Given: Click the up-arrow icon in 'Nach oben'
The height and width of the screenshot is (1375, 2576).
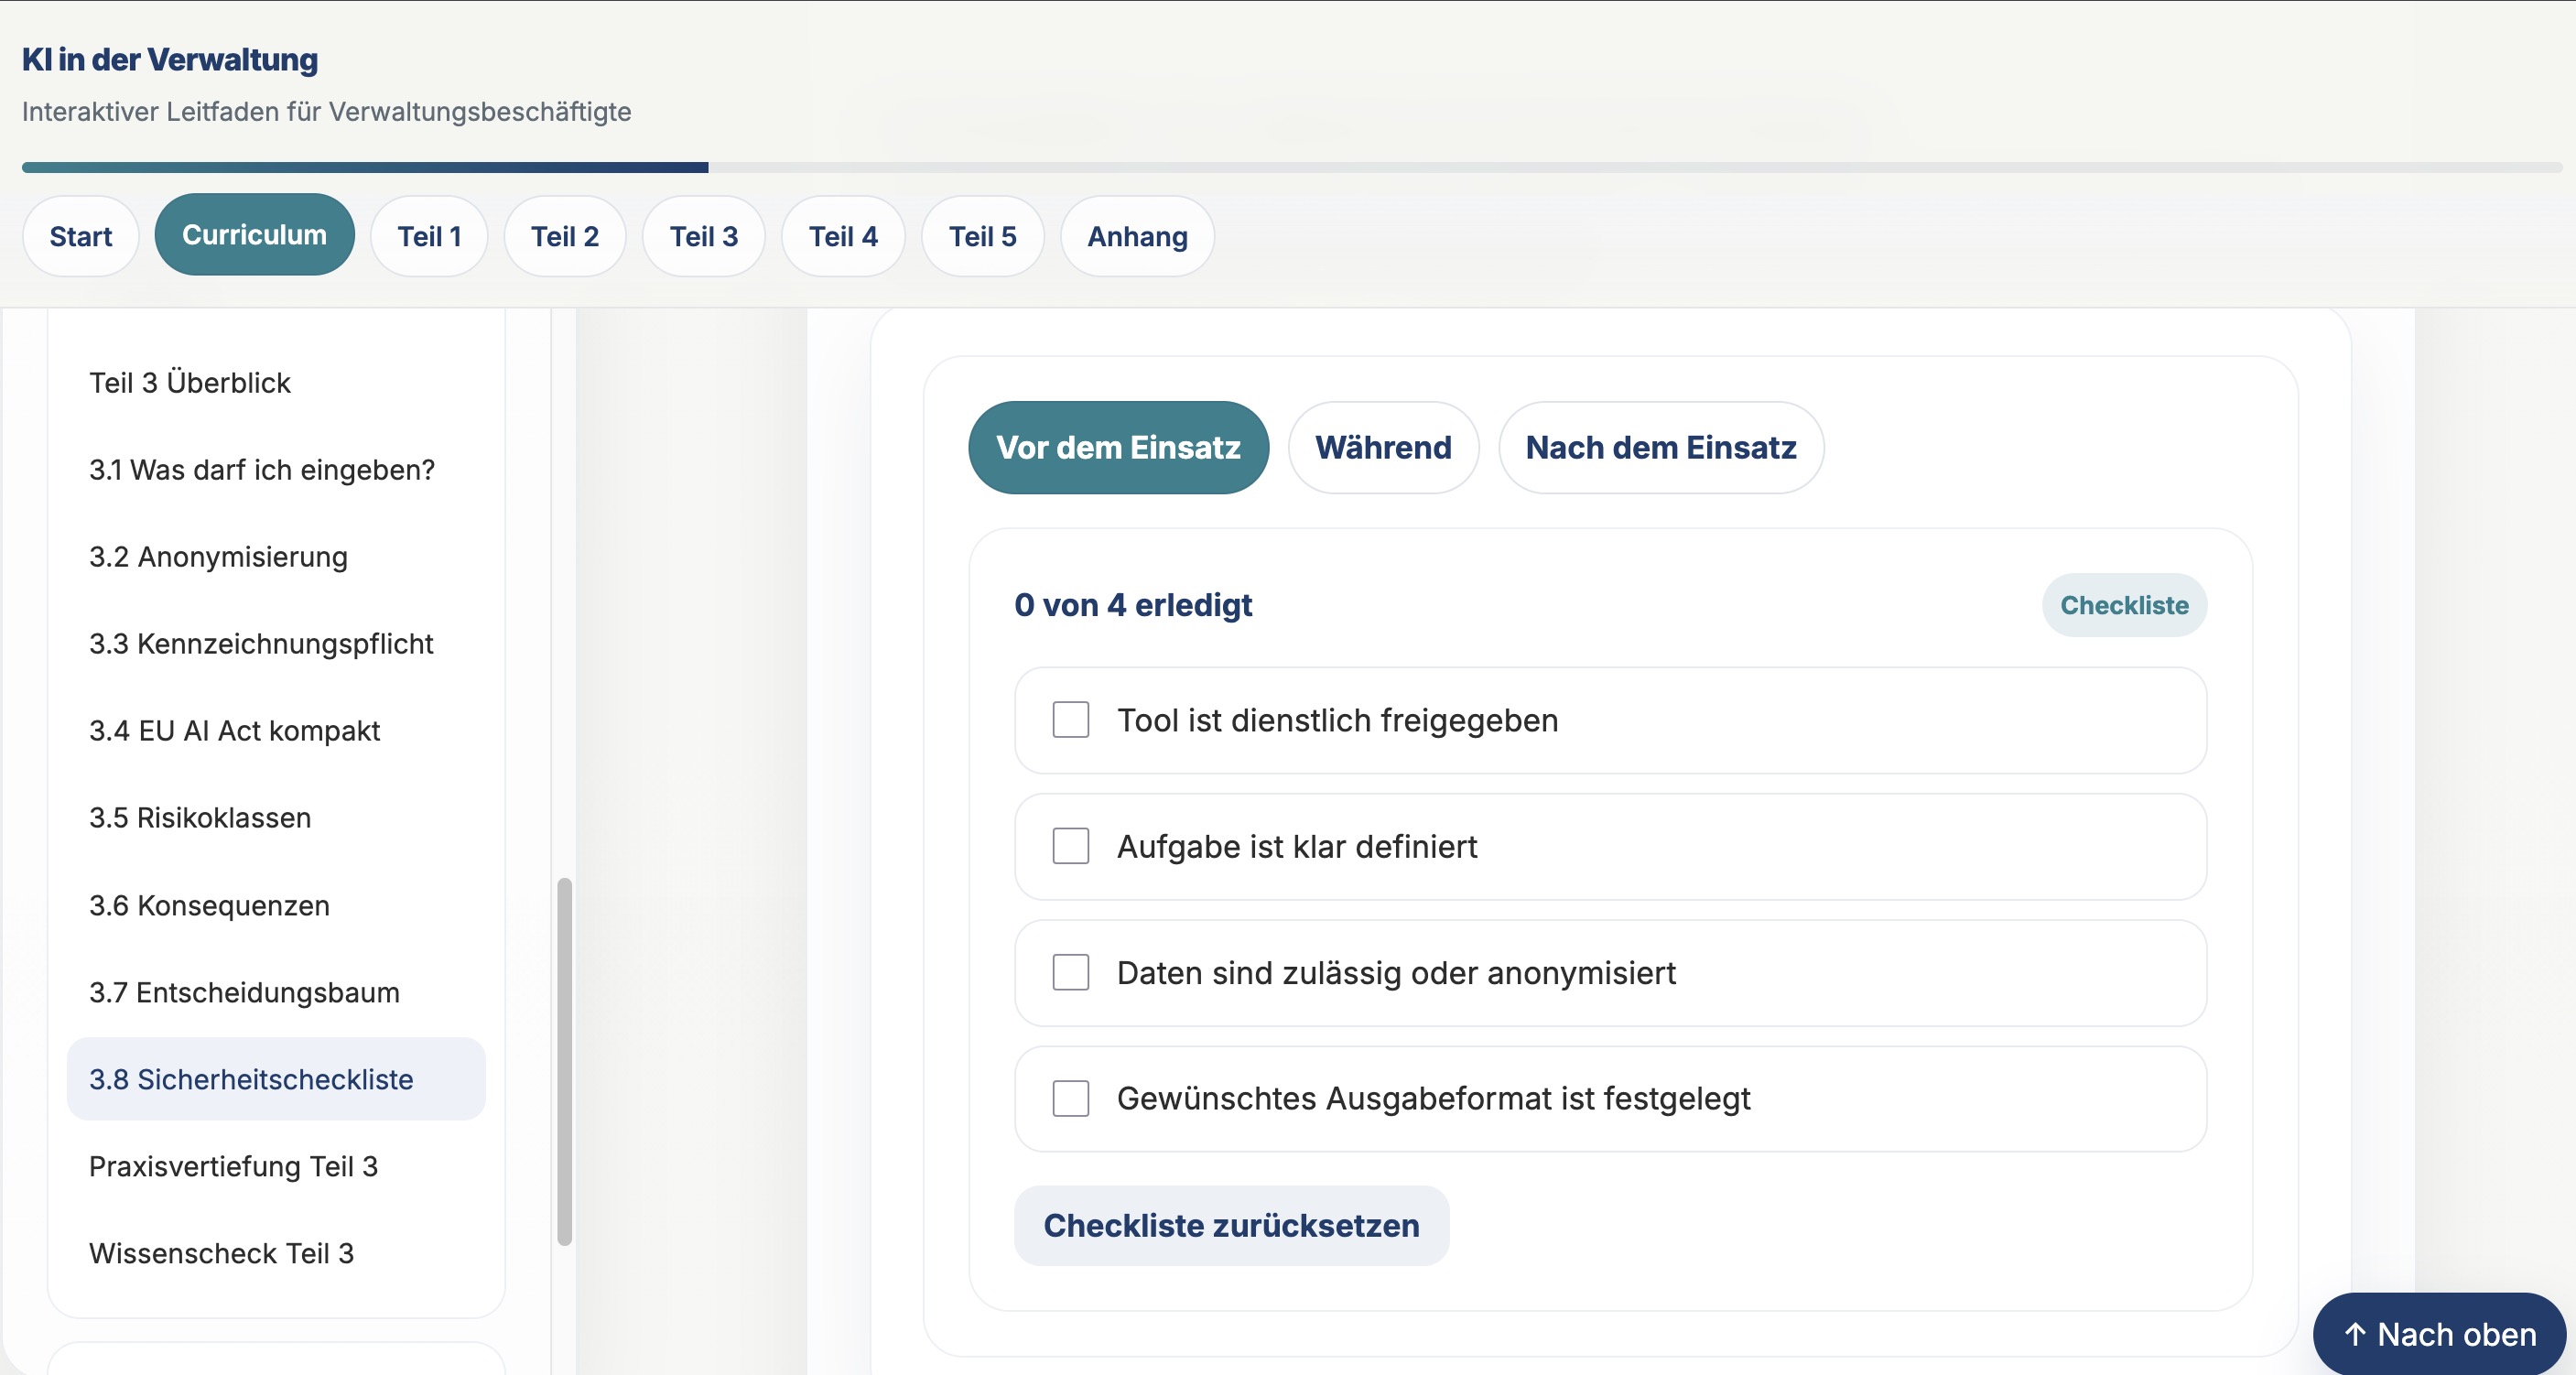Looking at the screenshot, I should coord(2355,1334).
